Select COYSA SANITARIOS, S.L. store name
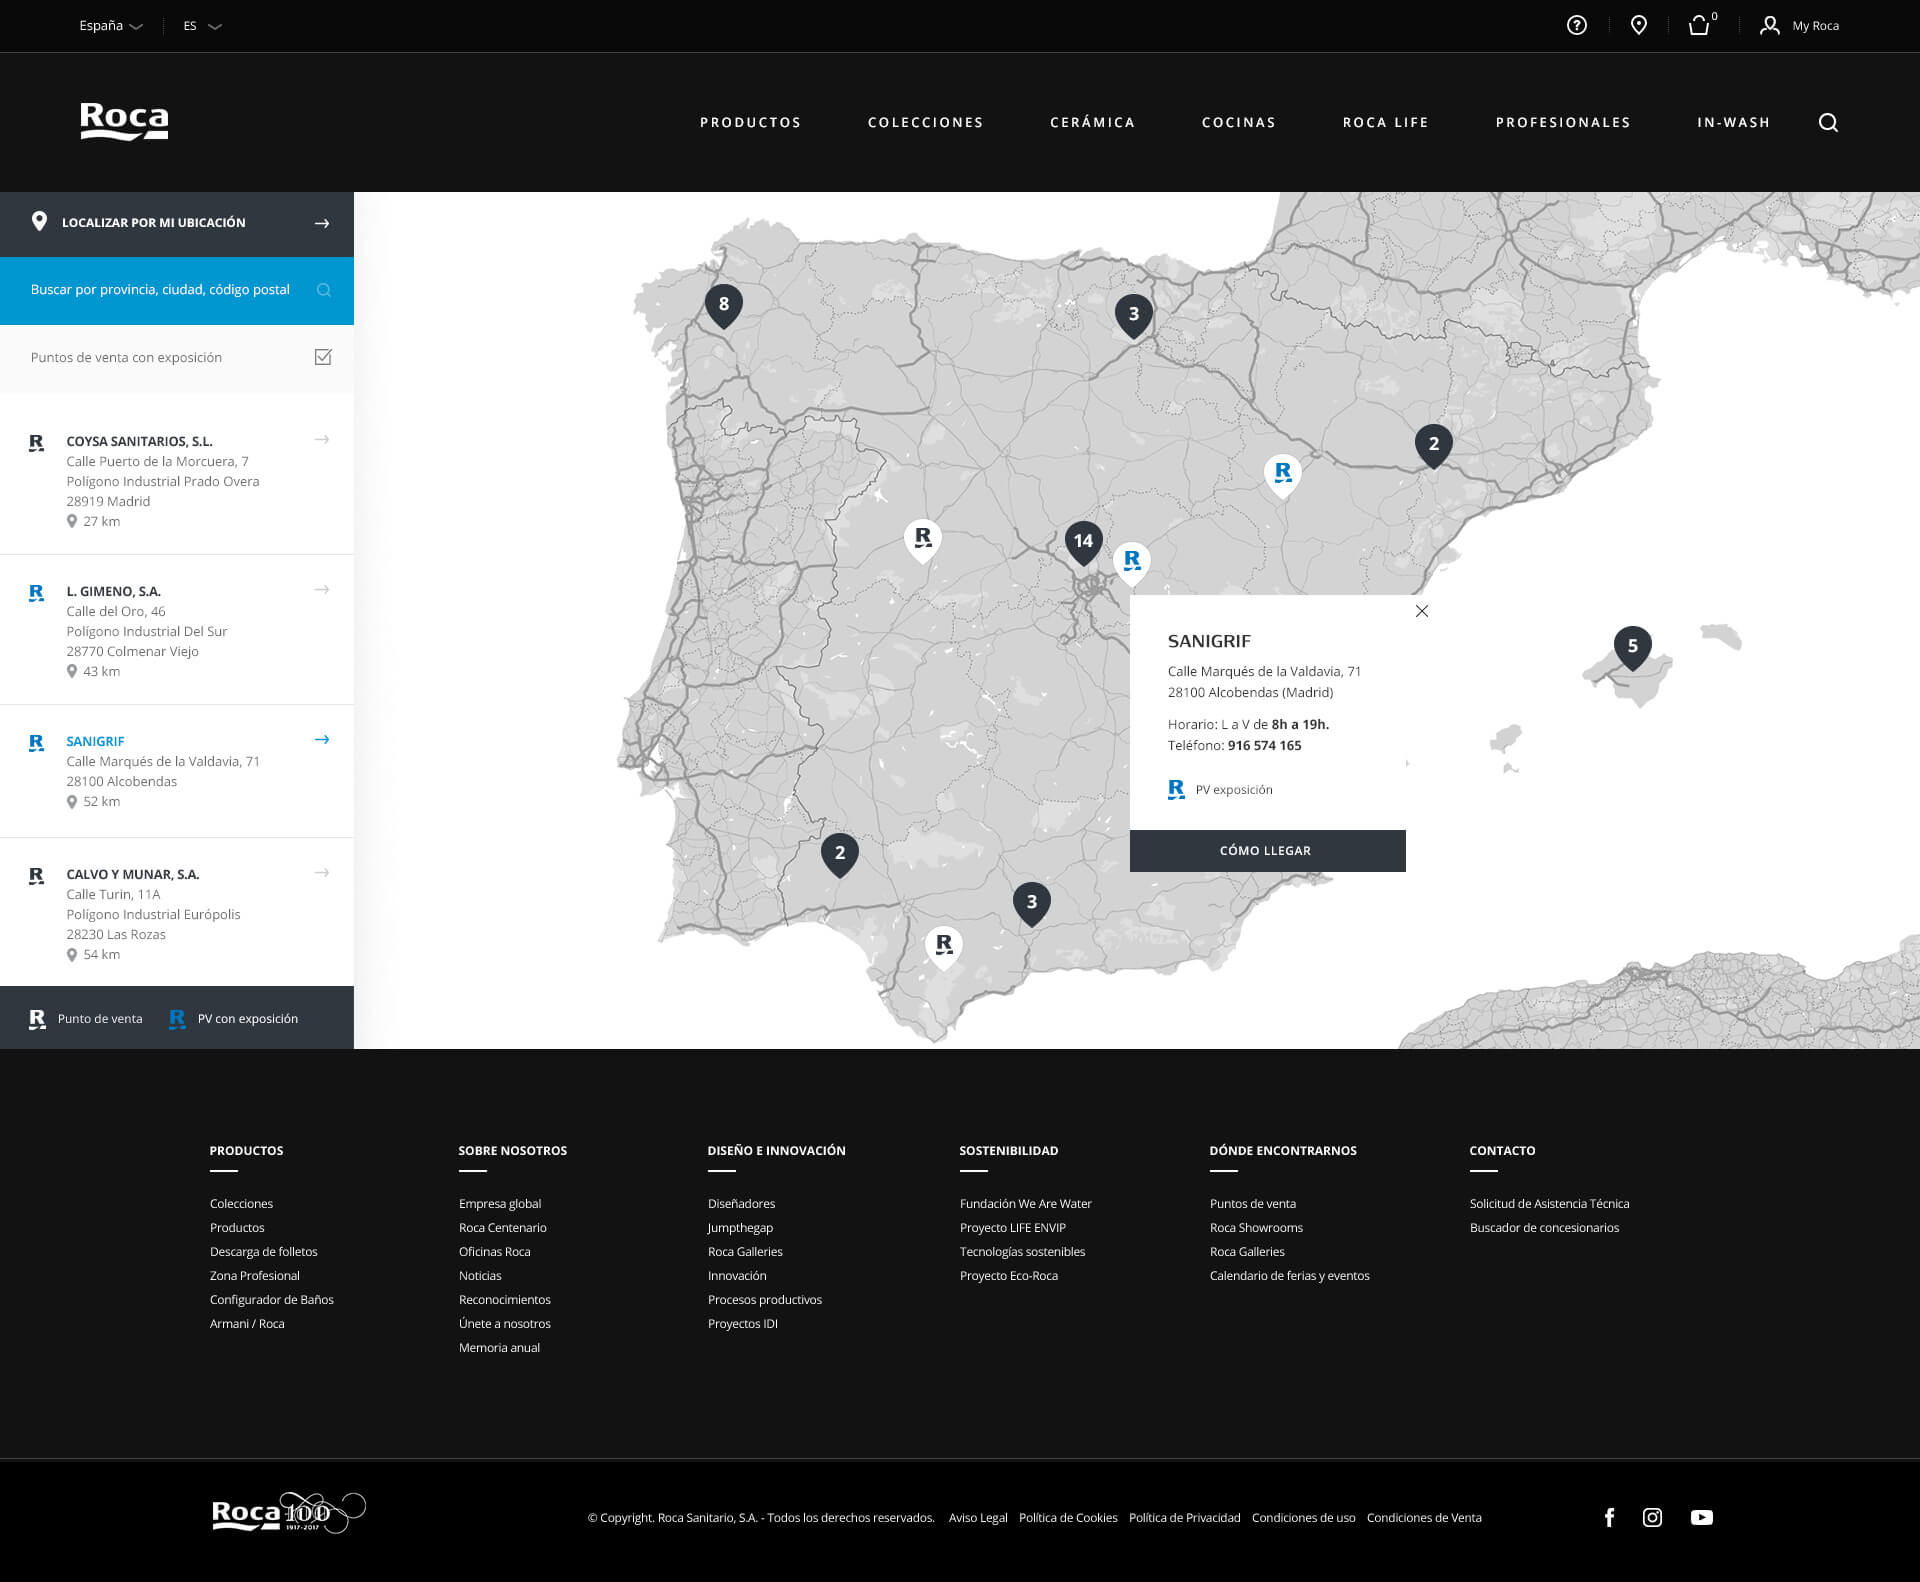 [139, 441]
